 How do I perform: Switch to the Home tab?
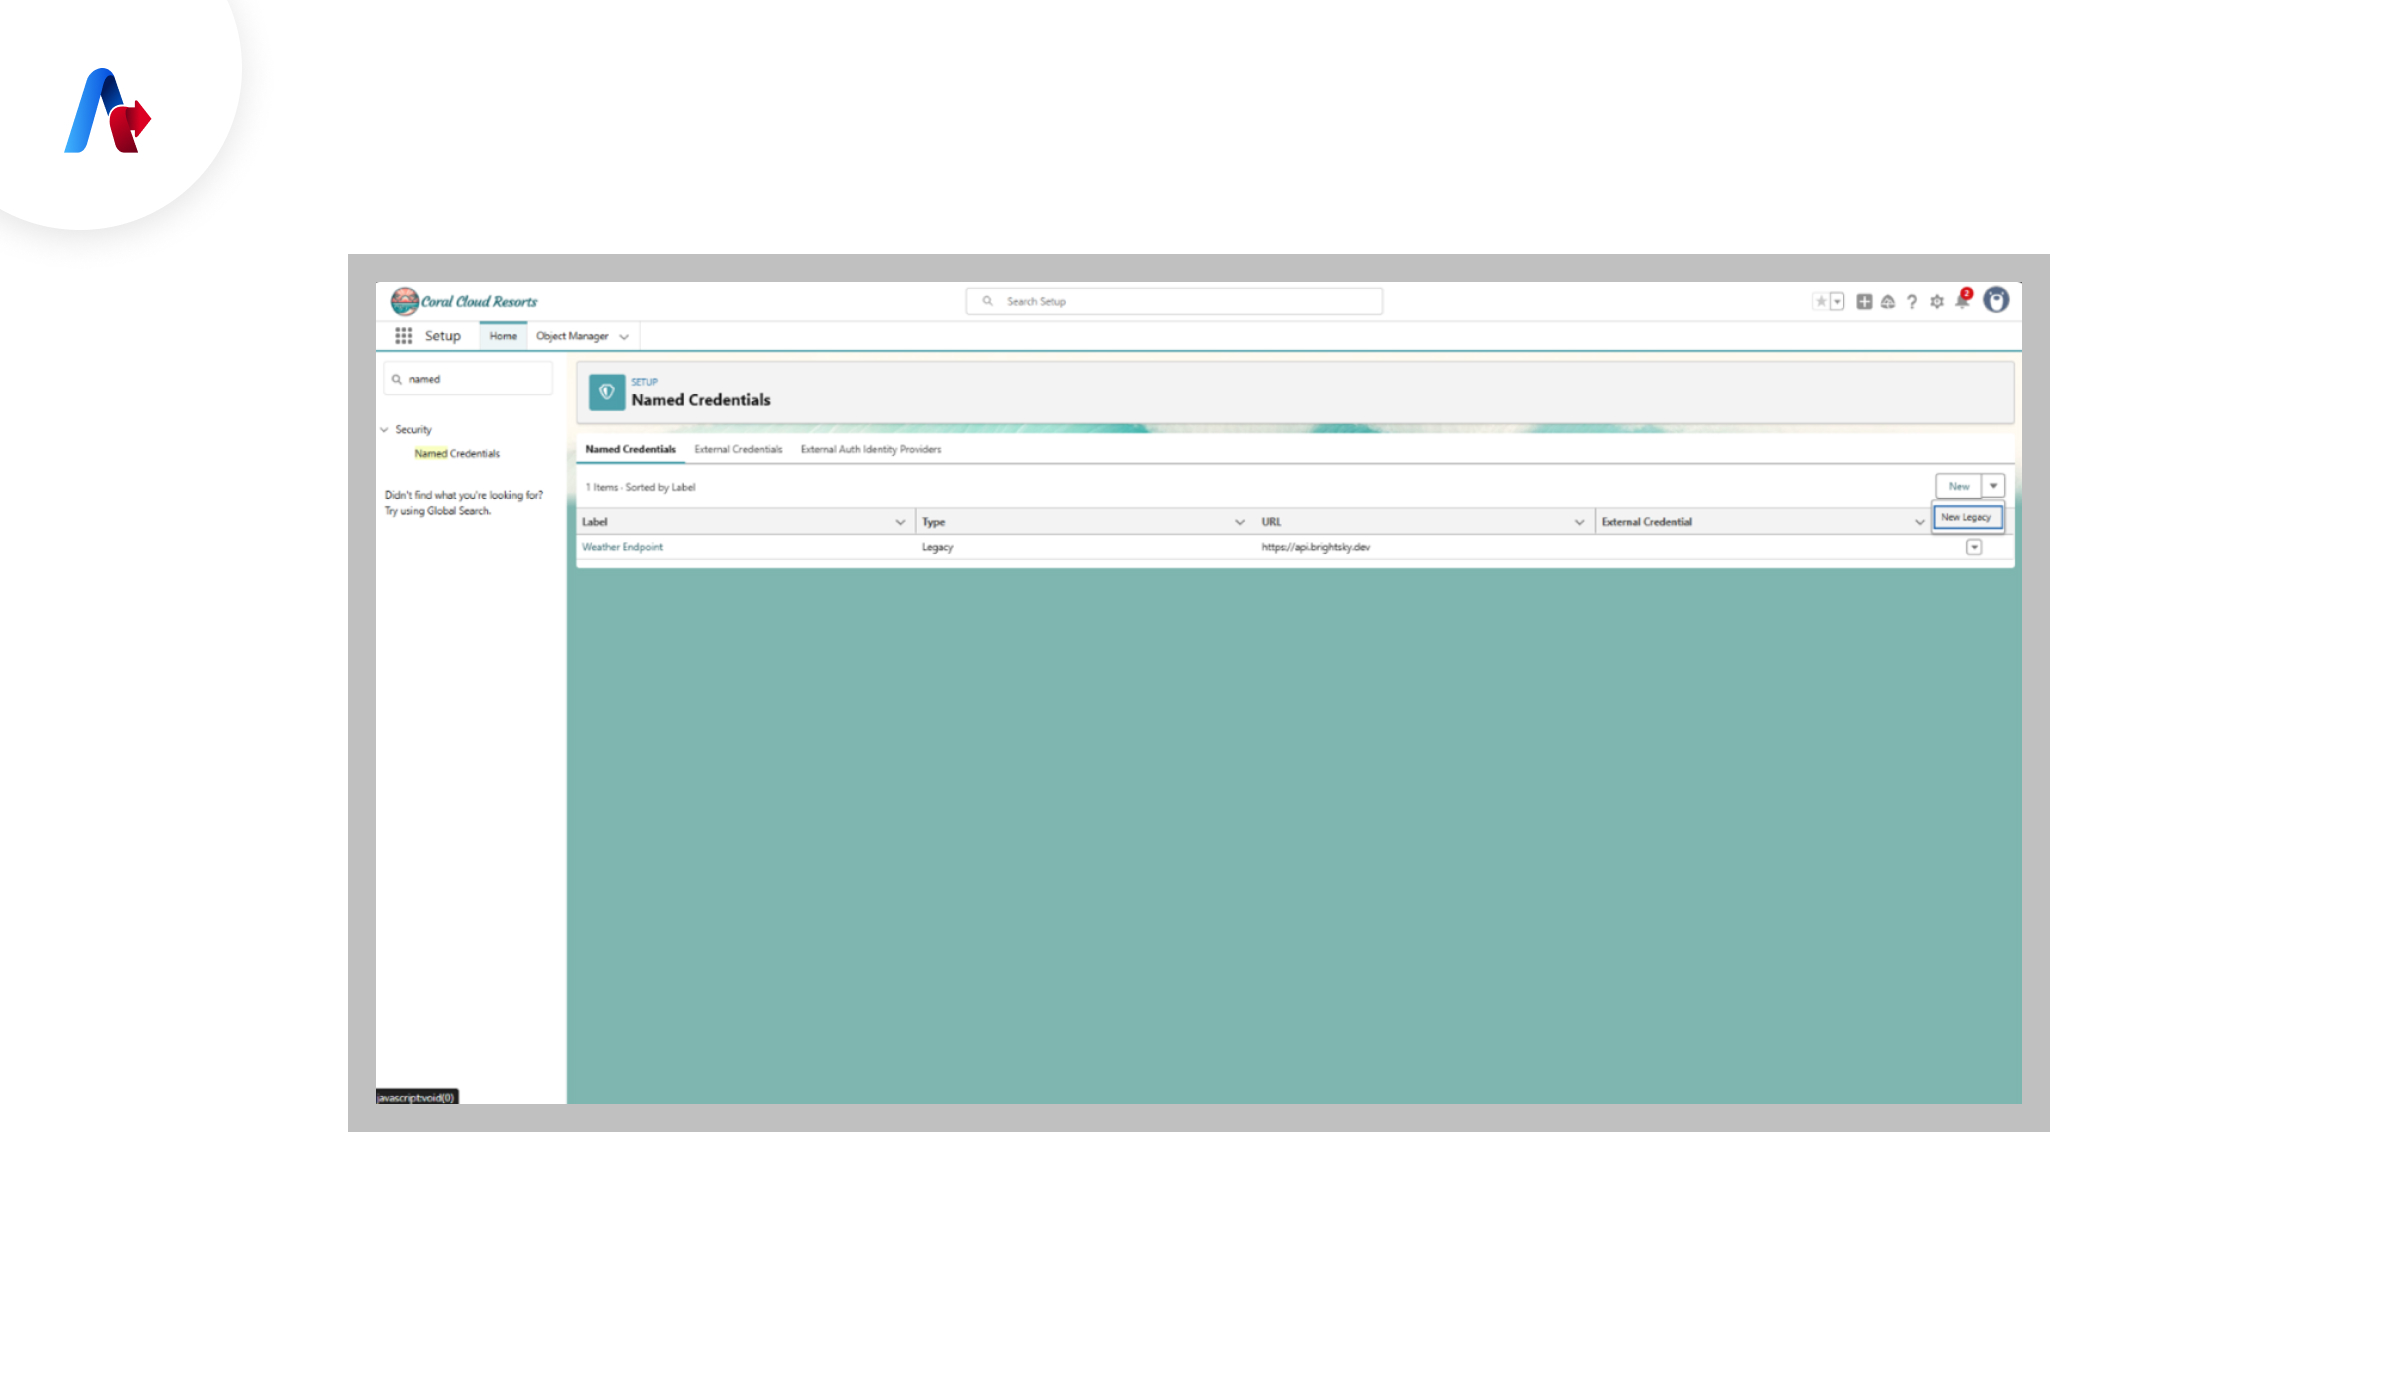click(x=503, y=336)
